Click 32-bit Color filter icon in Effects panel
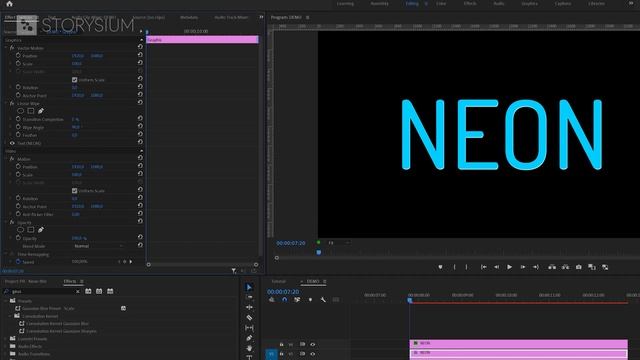 (x=99, y=291)
